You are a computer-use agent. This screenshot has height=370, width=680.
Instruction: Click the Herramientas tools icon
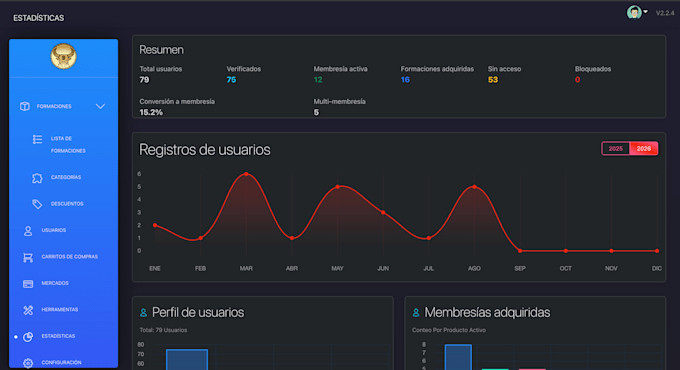click(28, 310)
